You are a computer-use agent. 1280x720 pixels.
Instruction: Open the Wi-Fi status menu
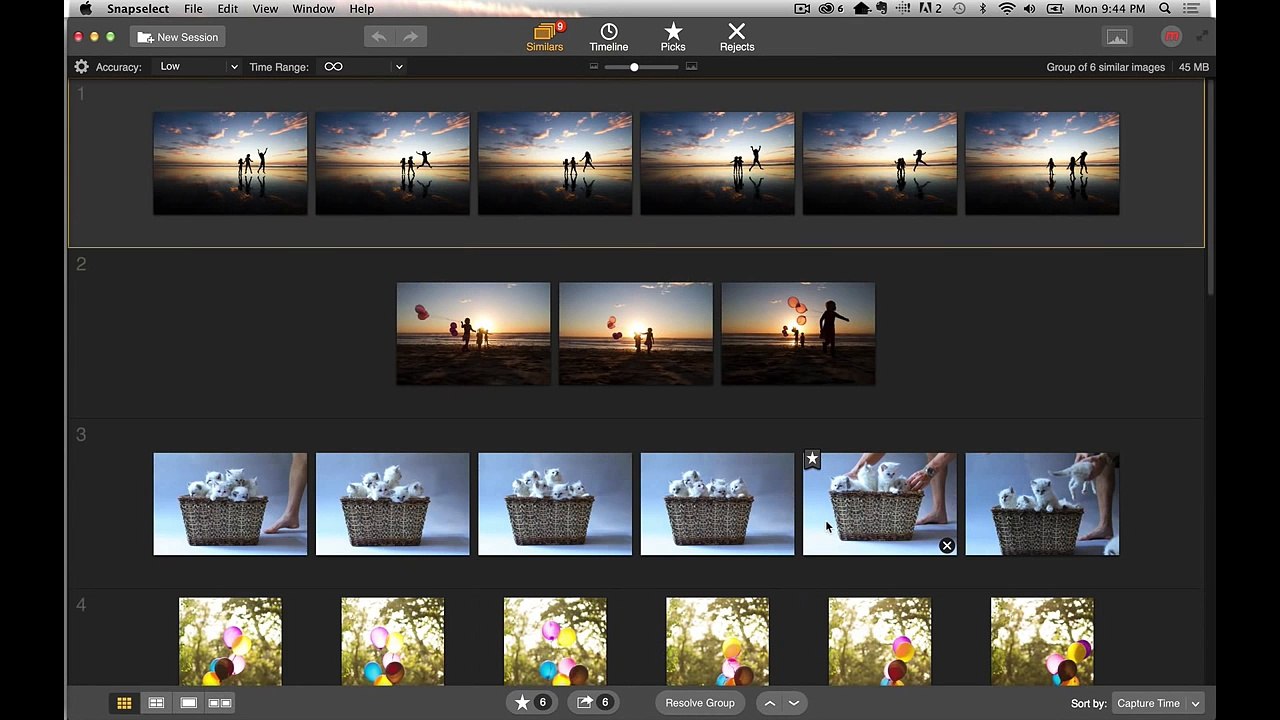(1006, 9)
